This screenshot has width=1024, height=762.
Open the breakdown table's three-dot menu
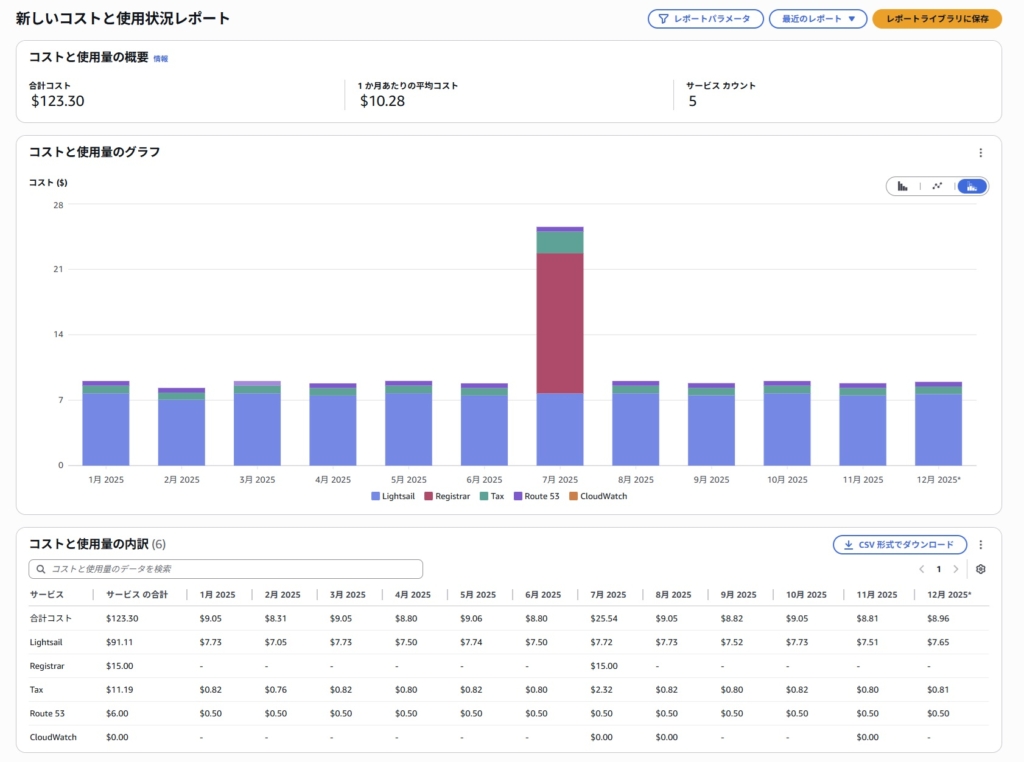[x=980, y=545]
